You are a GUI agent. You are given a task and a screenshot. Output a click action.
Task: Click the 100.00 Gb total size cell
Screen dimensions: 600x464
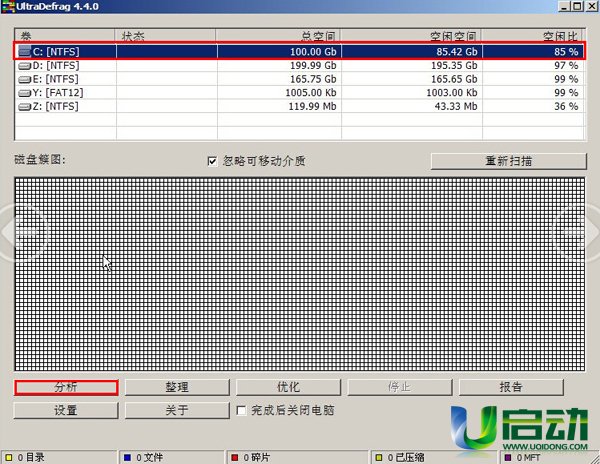[x=279, y=52]
